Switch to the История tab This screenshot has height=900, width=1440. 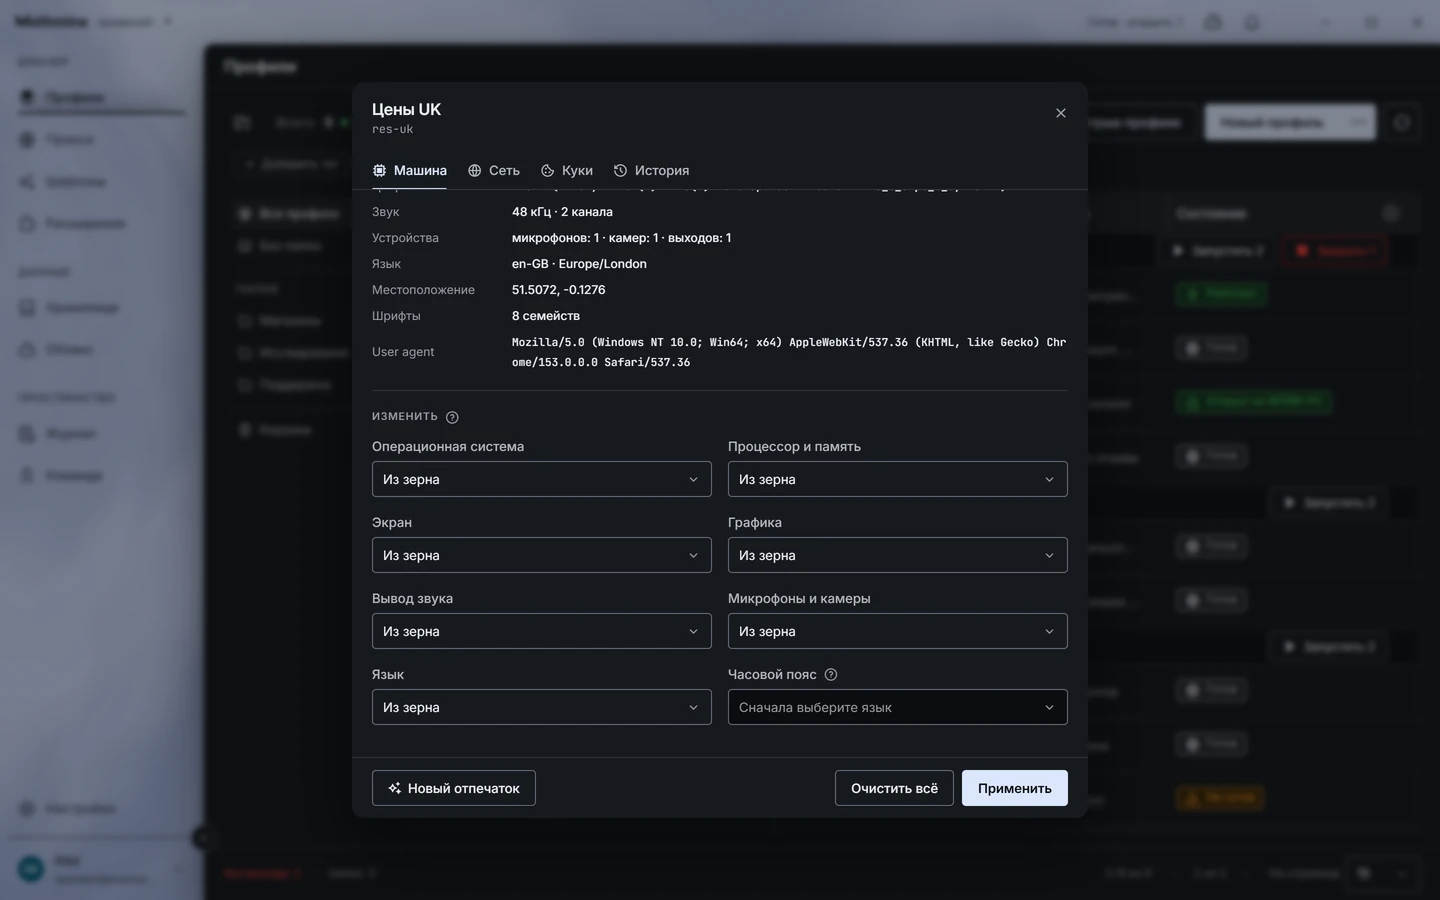[x=651, y=171]
